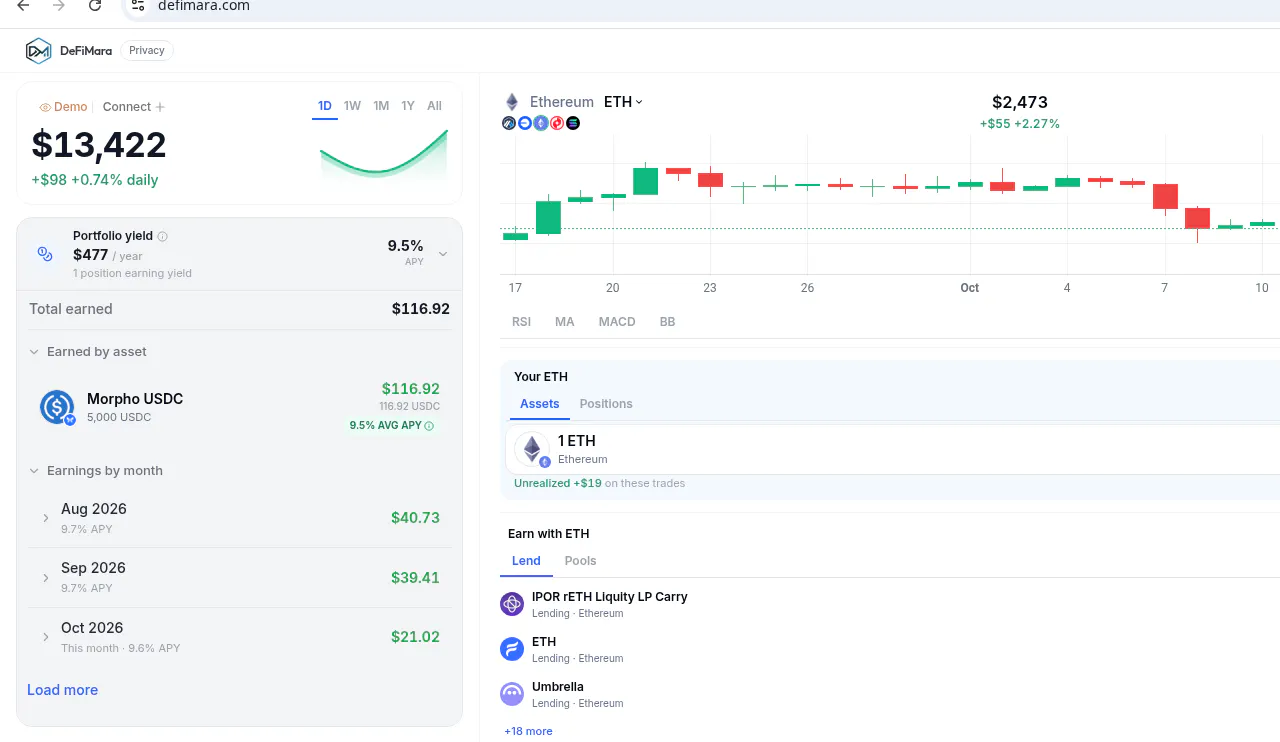The width and height of the screenshot is (1280, 742).
Task: Click the Optimism red chain icon
Action: [557, 123]
